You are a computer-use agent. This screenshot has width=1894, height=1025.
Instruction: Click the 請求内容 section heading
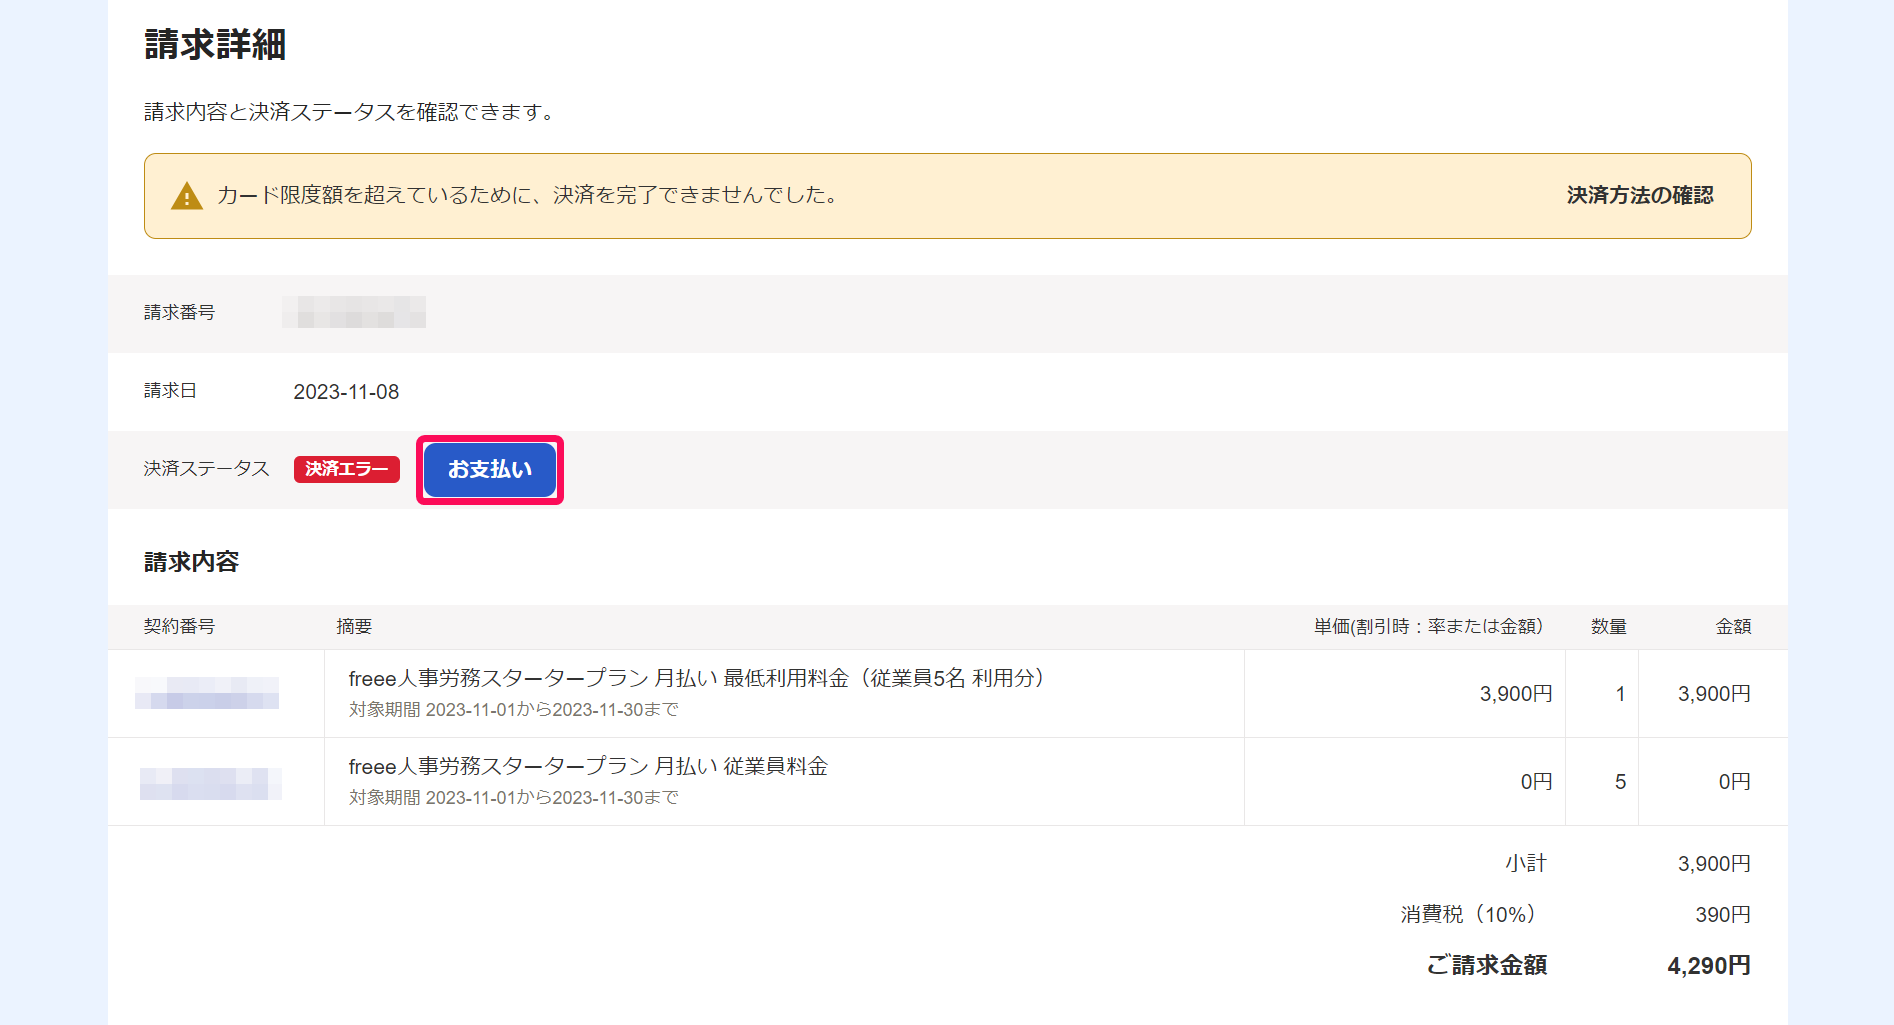coord(191,562)
